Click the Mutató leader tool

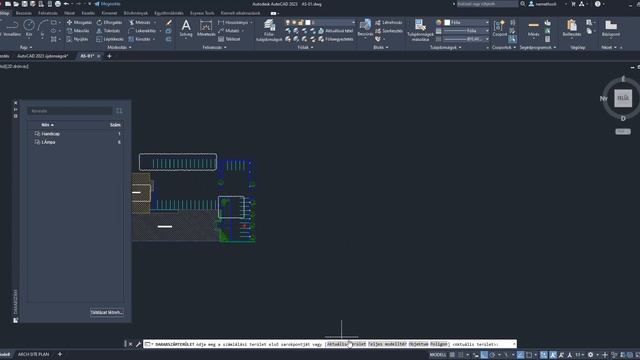click(229, 31)
